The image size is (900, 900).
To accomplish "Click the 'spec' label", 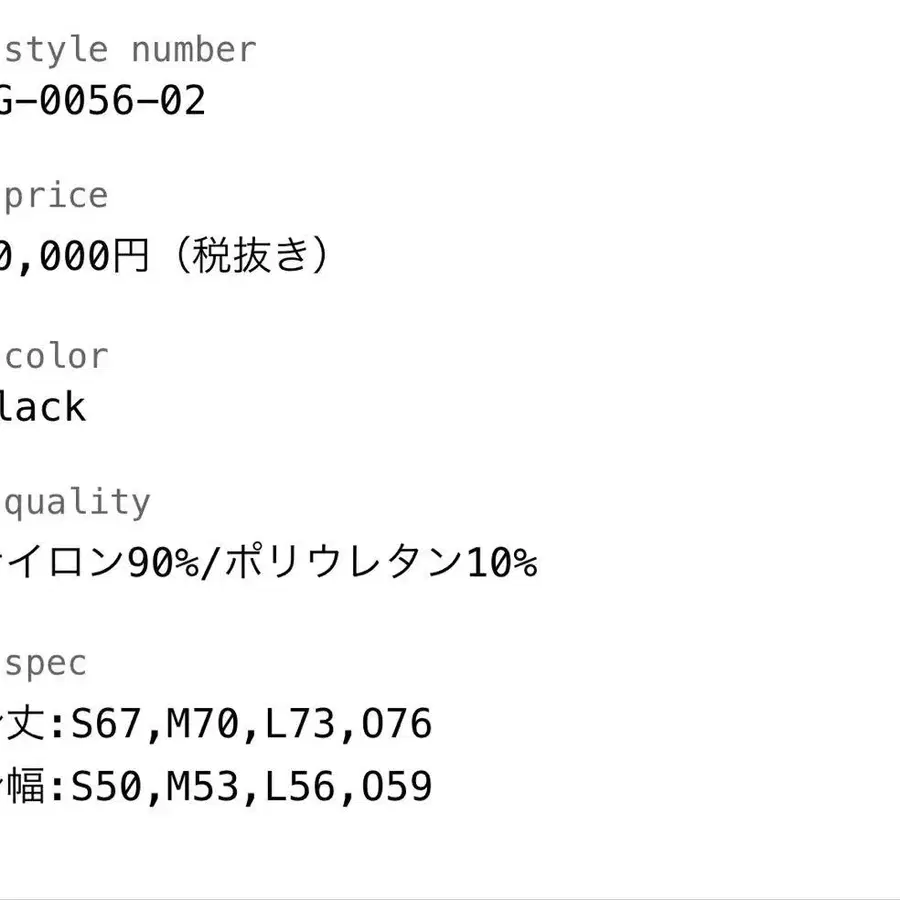I will 45,664.
